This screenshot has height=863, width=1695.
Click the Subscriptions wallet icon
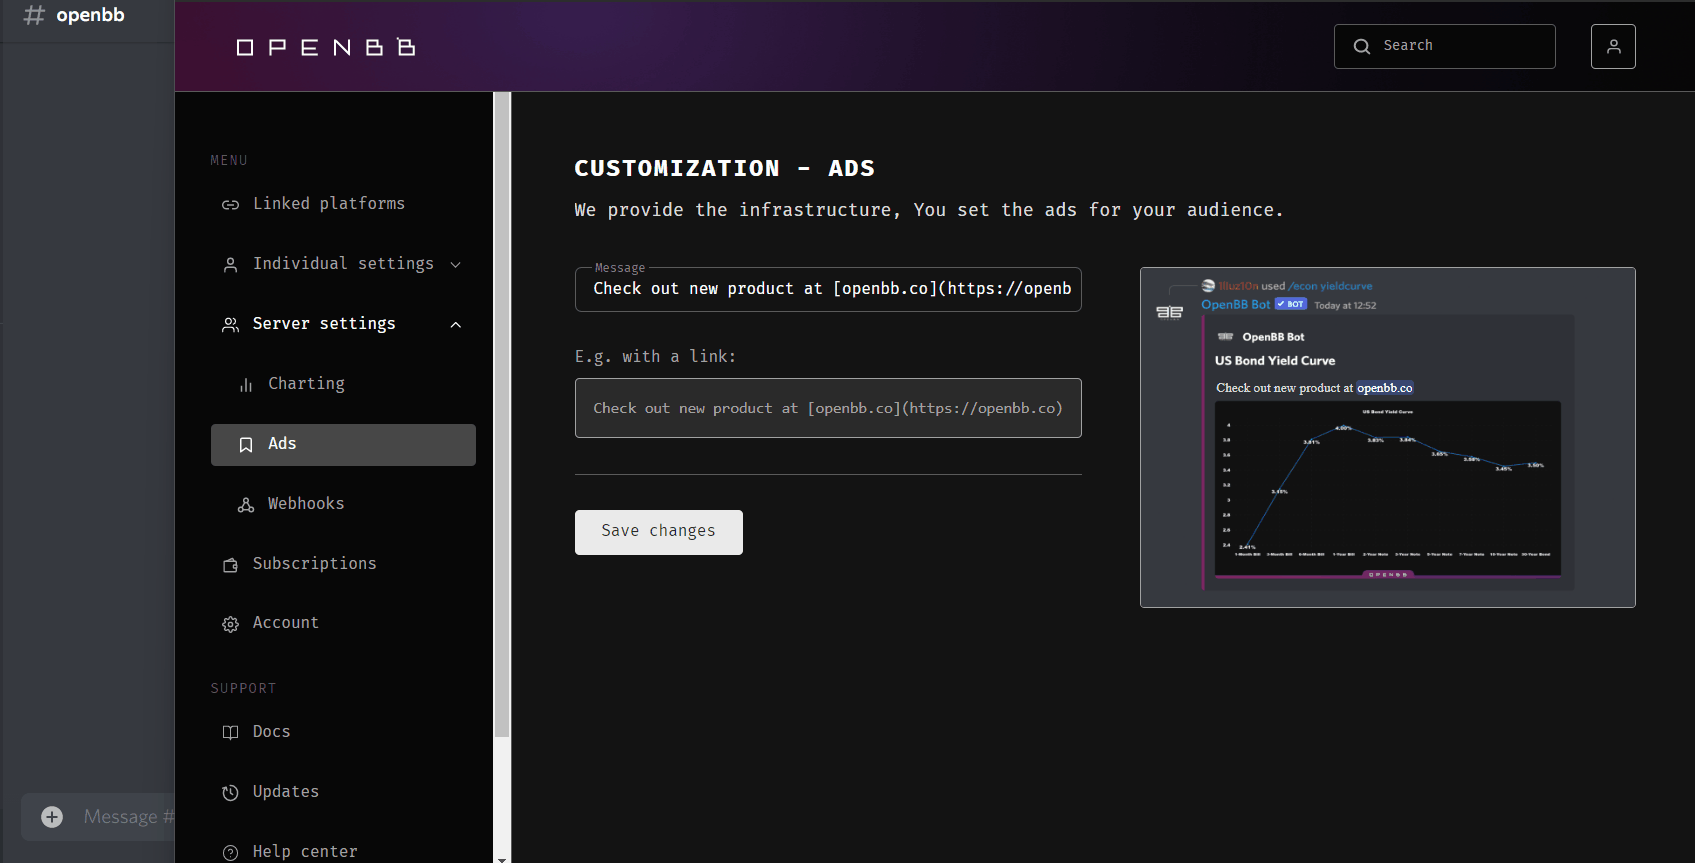230,565
